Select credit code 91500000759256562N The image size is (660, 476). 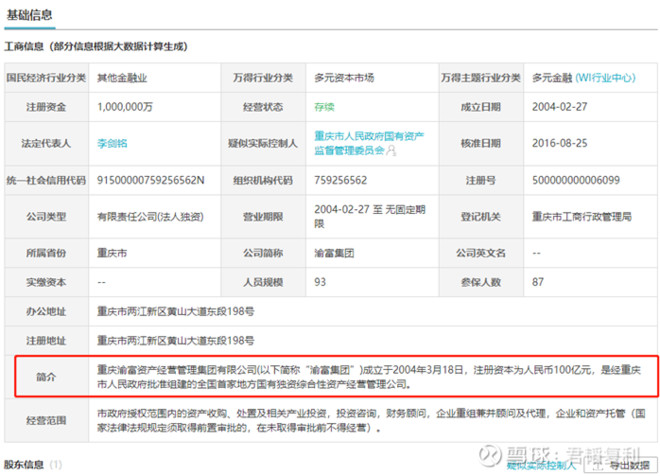[x=151, y=181]
